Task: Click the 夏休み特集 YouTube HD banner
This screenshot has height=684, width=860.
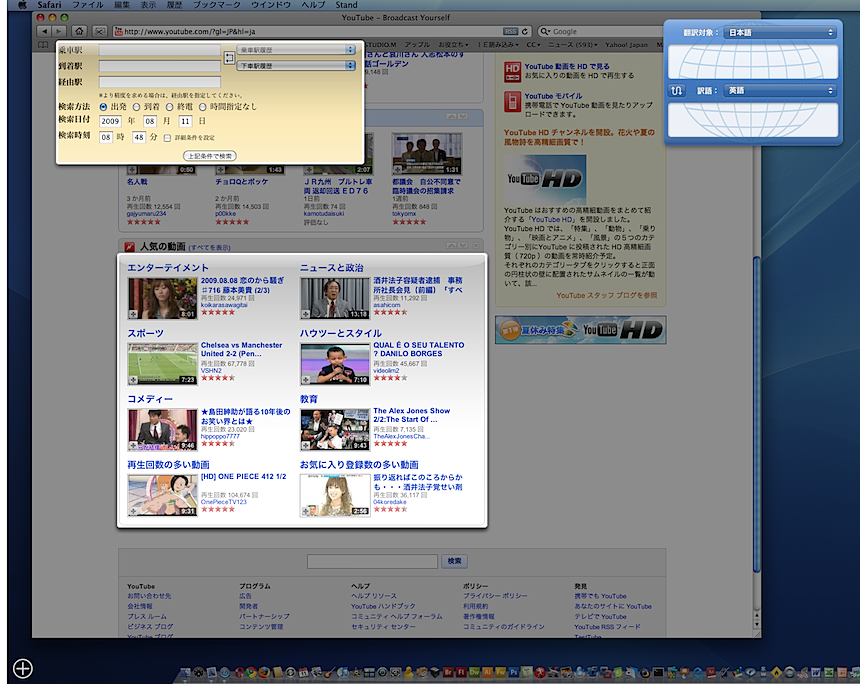Action: coord(581,330)
